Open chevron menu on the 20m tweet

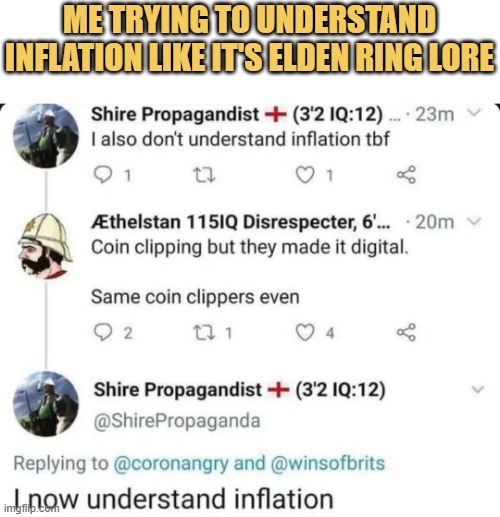[x=475, y=221]
